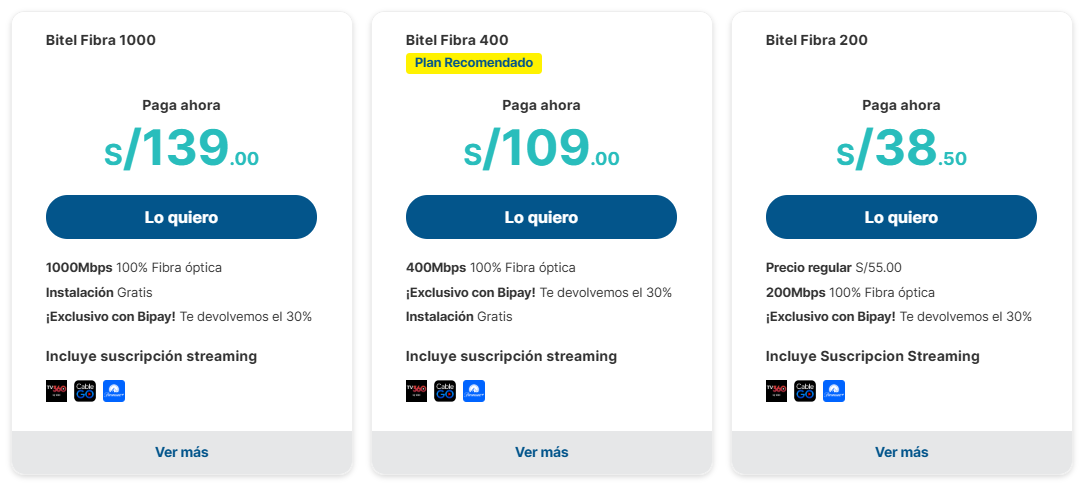Click the Bitel Fibra 1000 title
This screenshot has width=1091, height=494.
point(101,41)
